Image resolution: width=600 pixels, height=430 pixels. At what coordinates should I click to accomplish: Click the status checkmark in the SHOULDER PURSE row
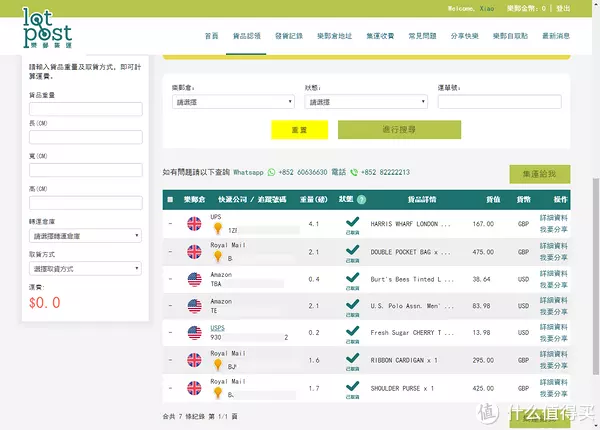click(352, 386)
